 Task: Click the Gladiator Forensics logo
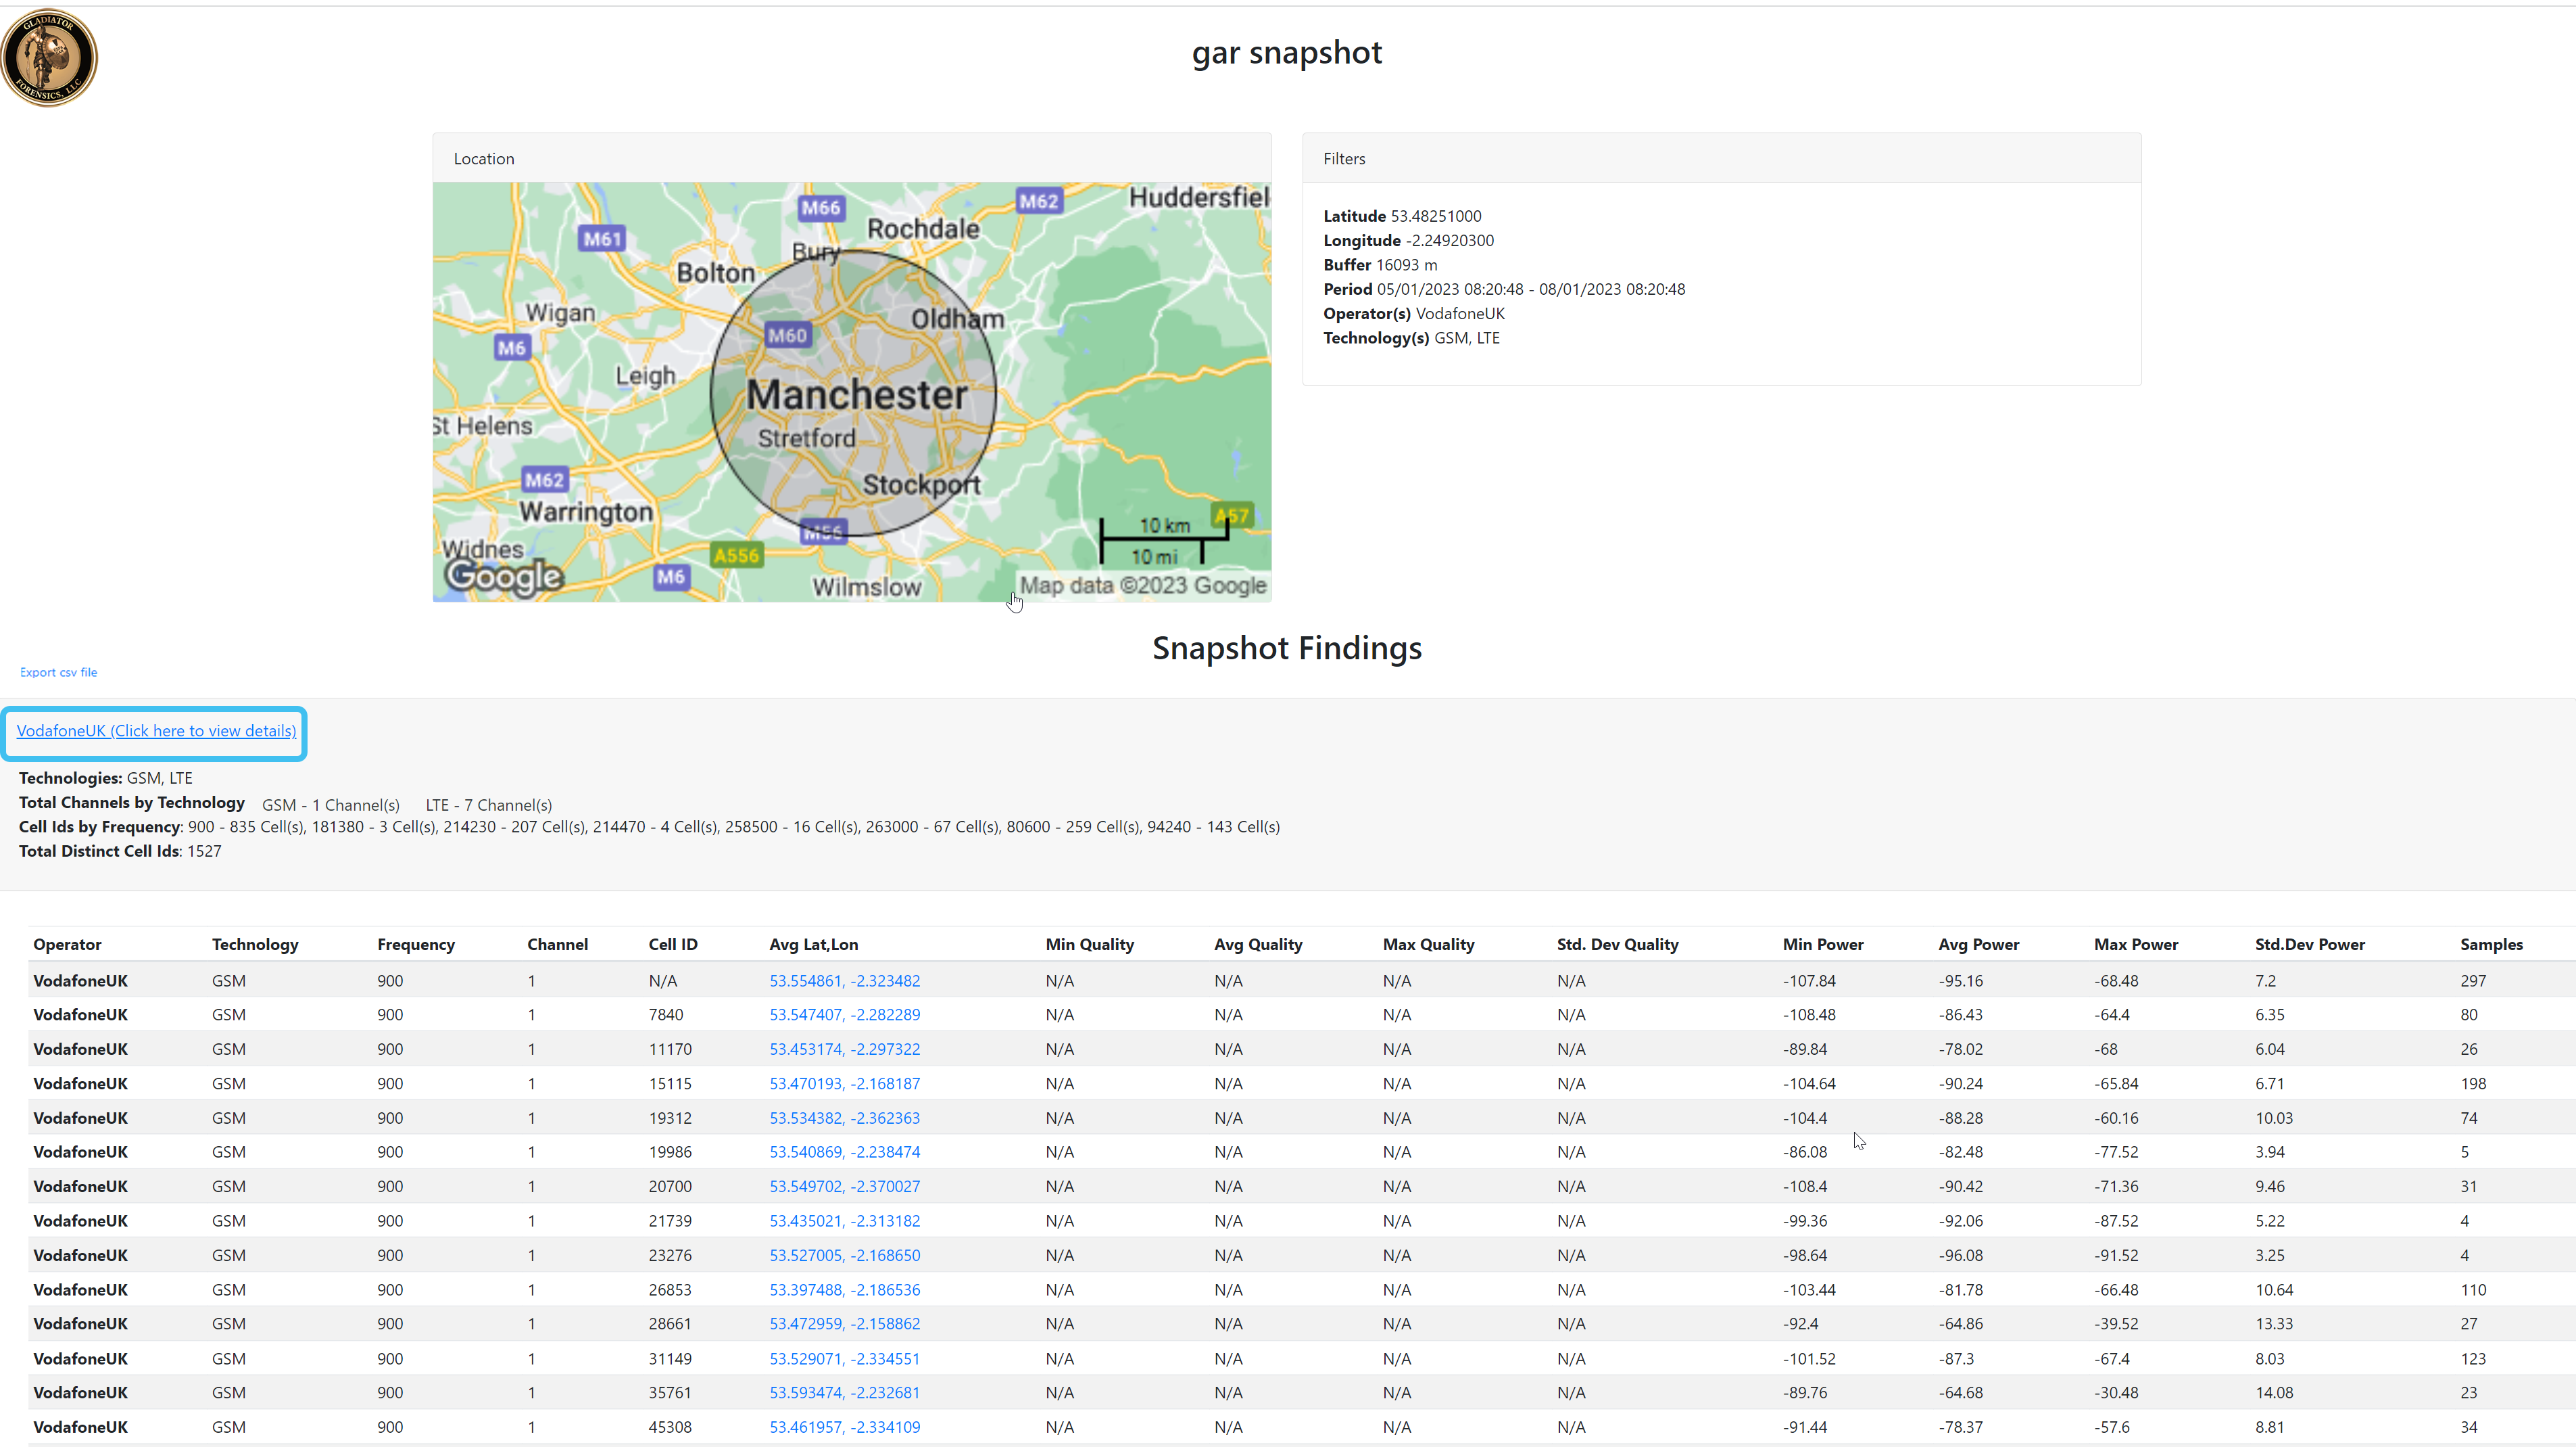pyautogui.click(x=49, y=57)
